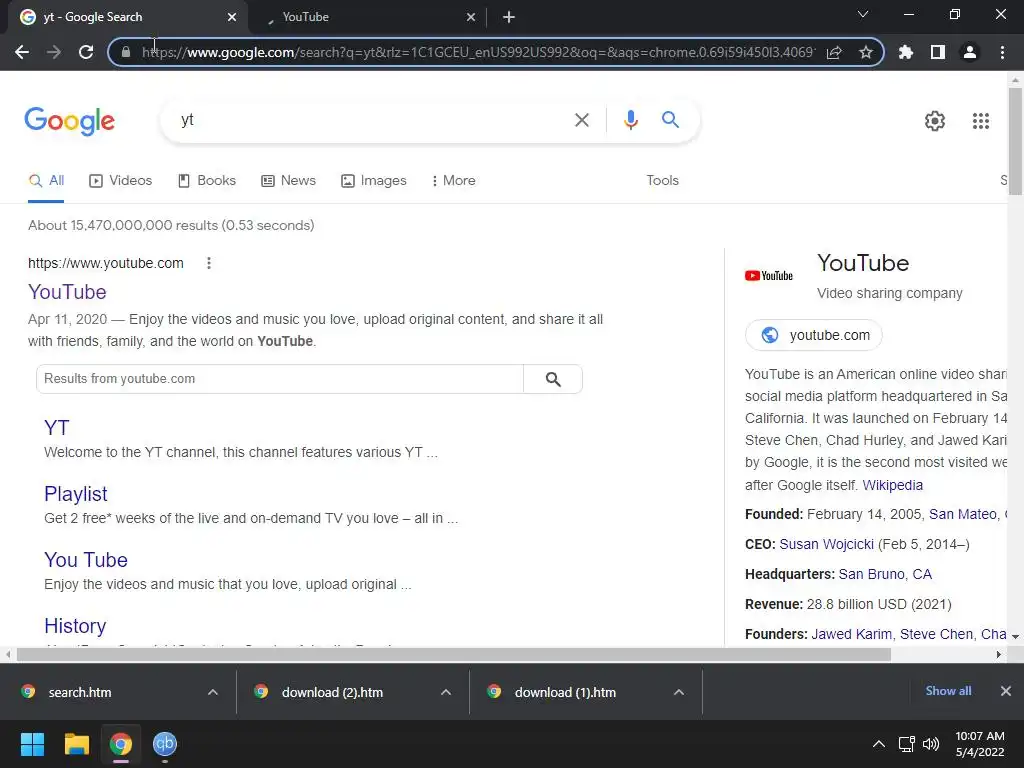Click the vertical page scrollbar thumb

pyautogui.click(x=1015, y=142)
